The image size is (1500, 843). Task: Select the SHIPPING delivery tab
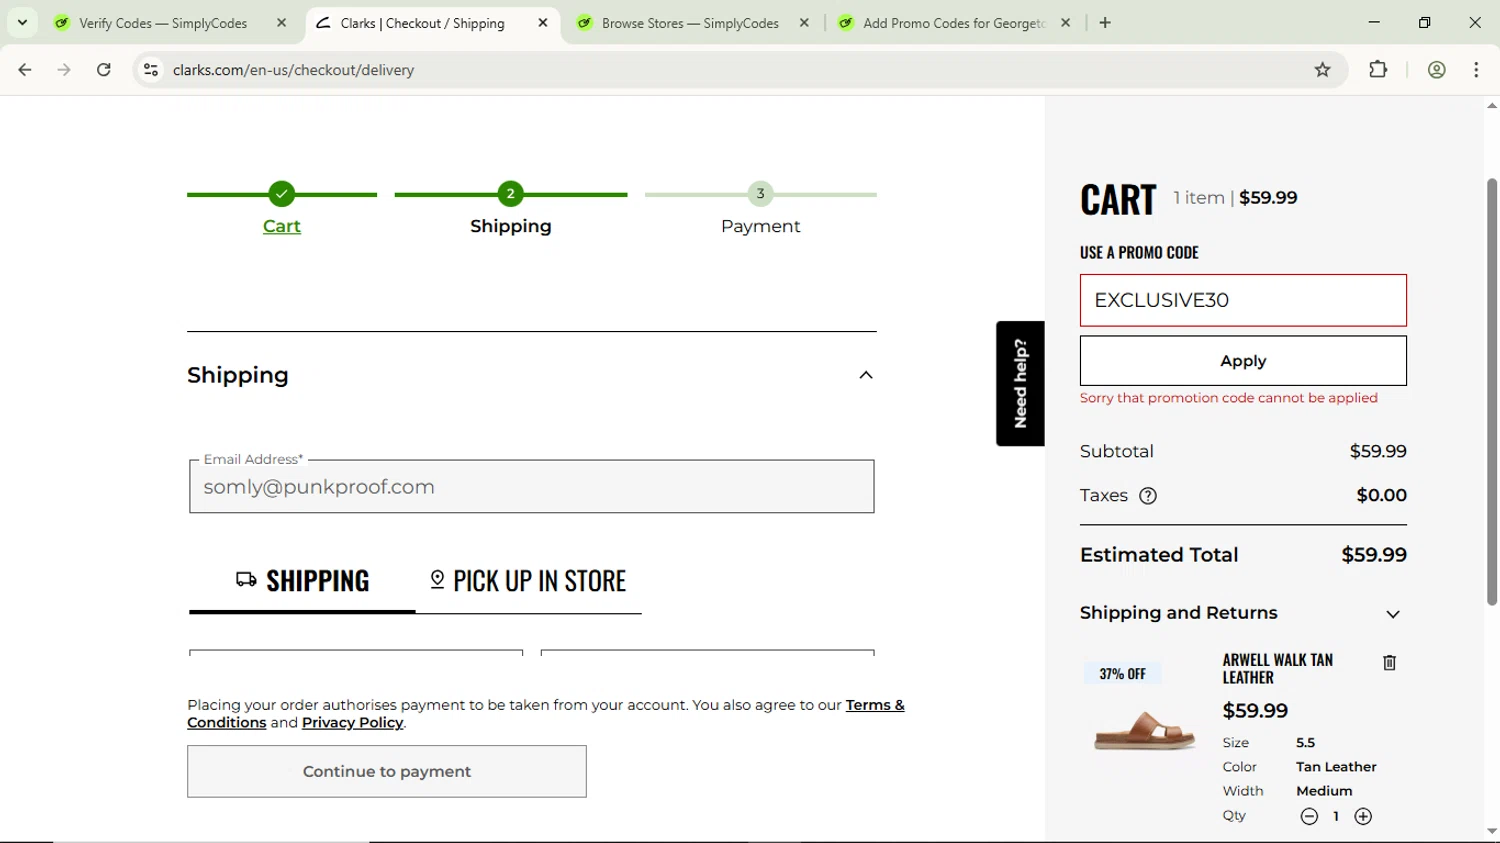click(x=303, y=581)
